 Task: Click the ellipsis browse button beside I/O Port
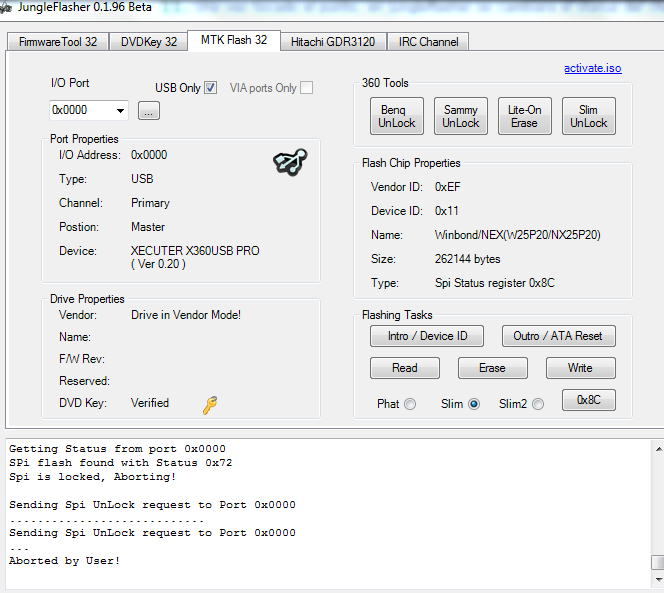coord(149,111)
